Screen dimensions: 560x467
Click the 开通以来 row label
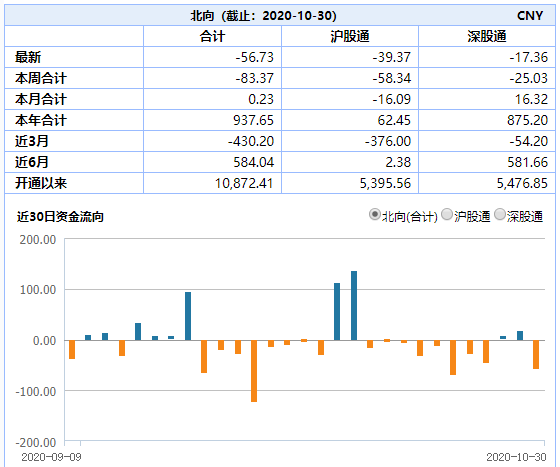(41, 184)
